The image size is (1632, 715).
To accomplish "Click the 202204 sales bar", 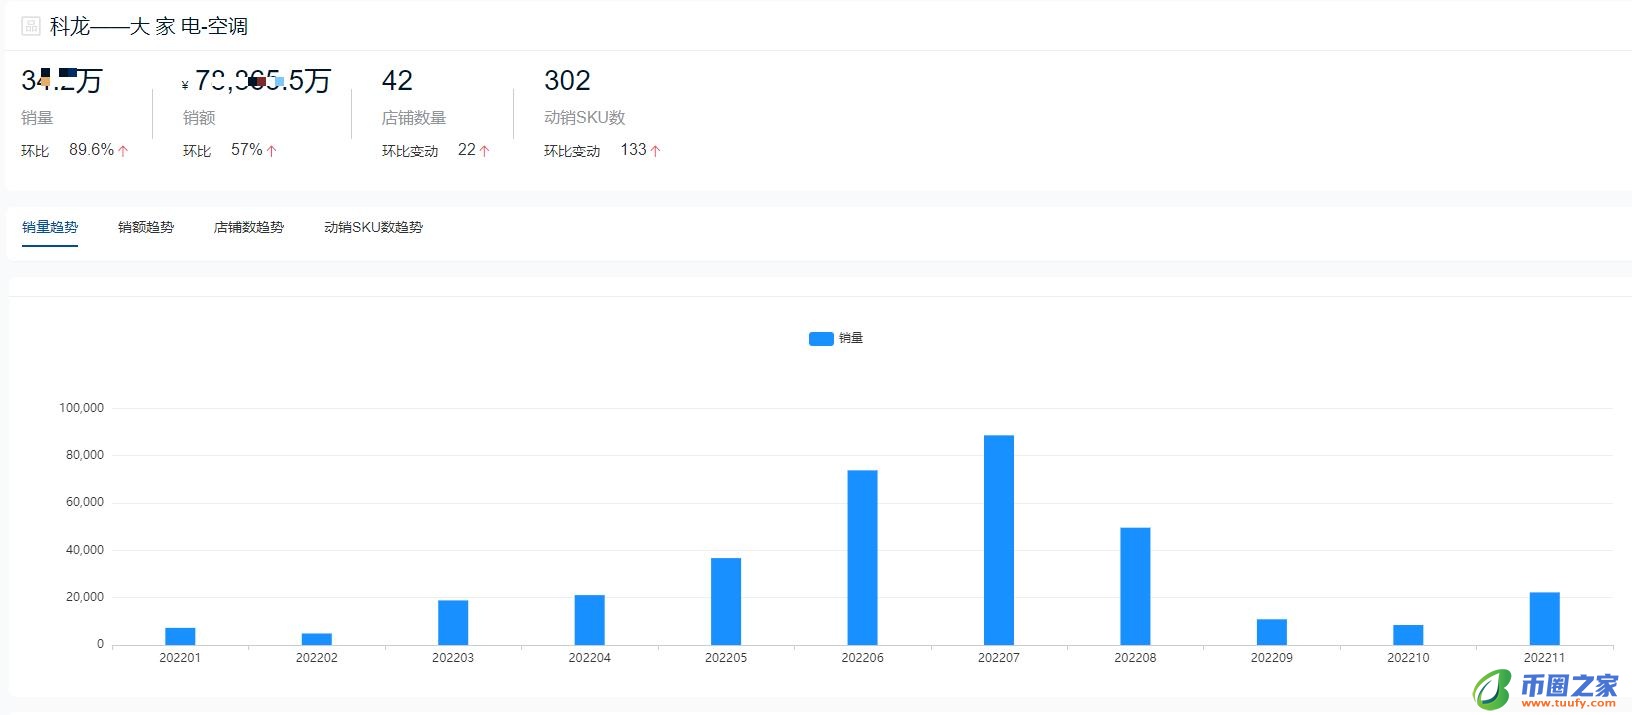I will (x=590, y=620).
